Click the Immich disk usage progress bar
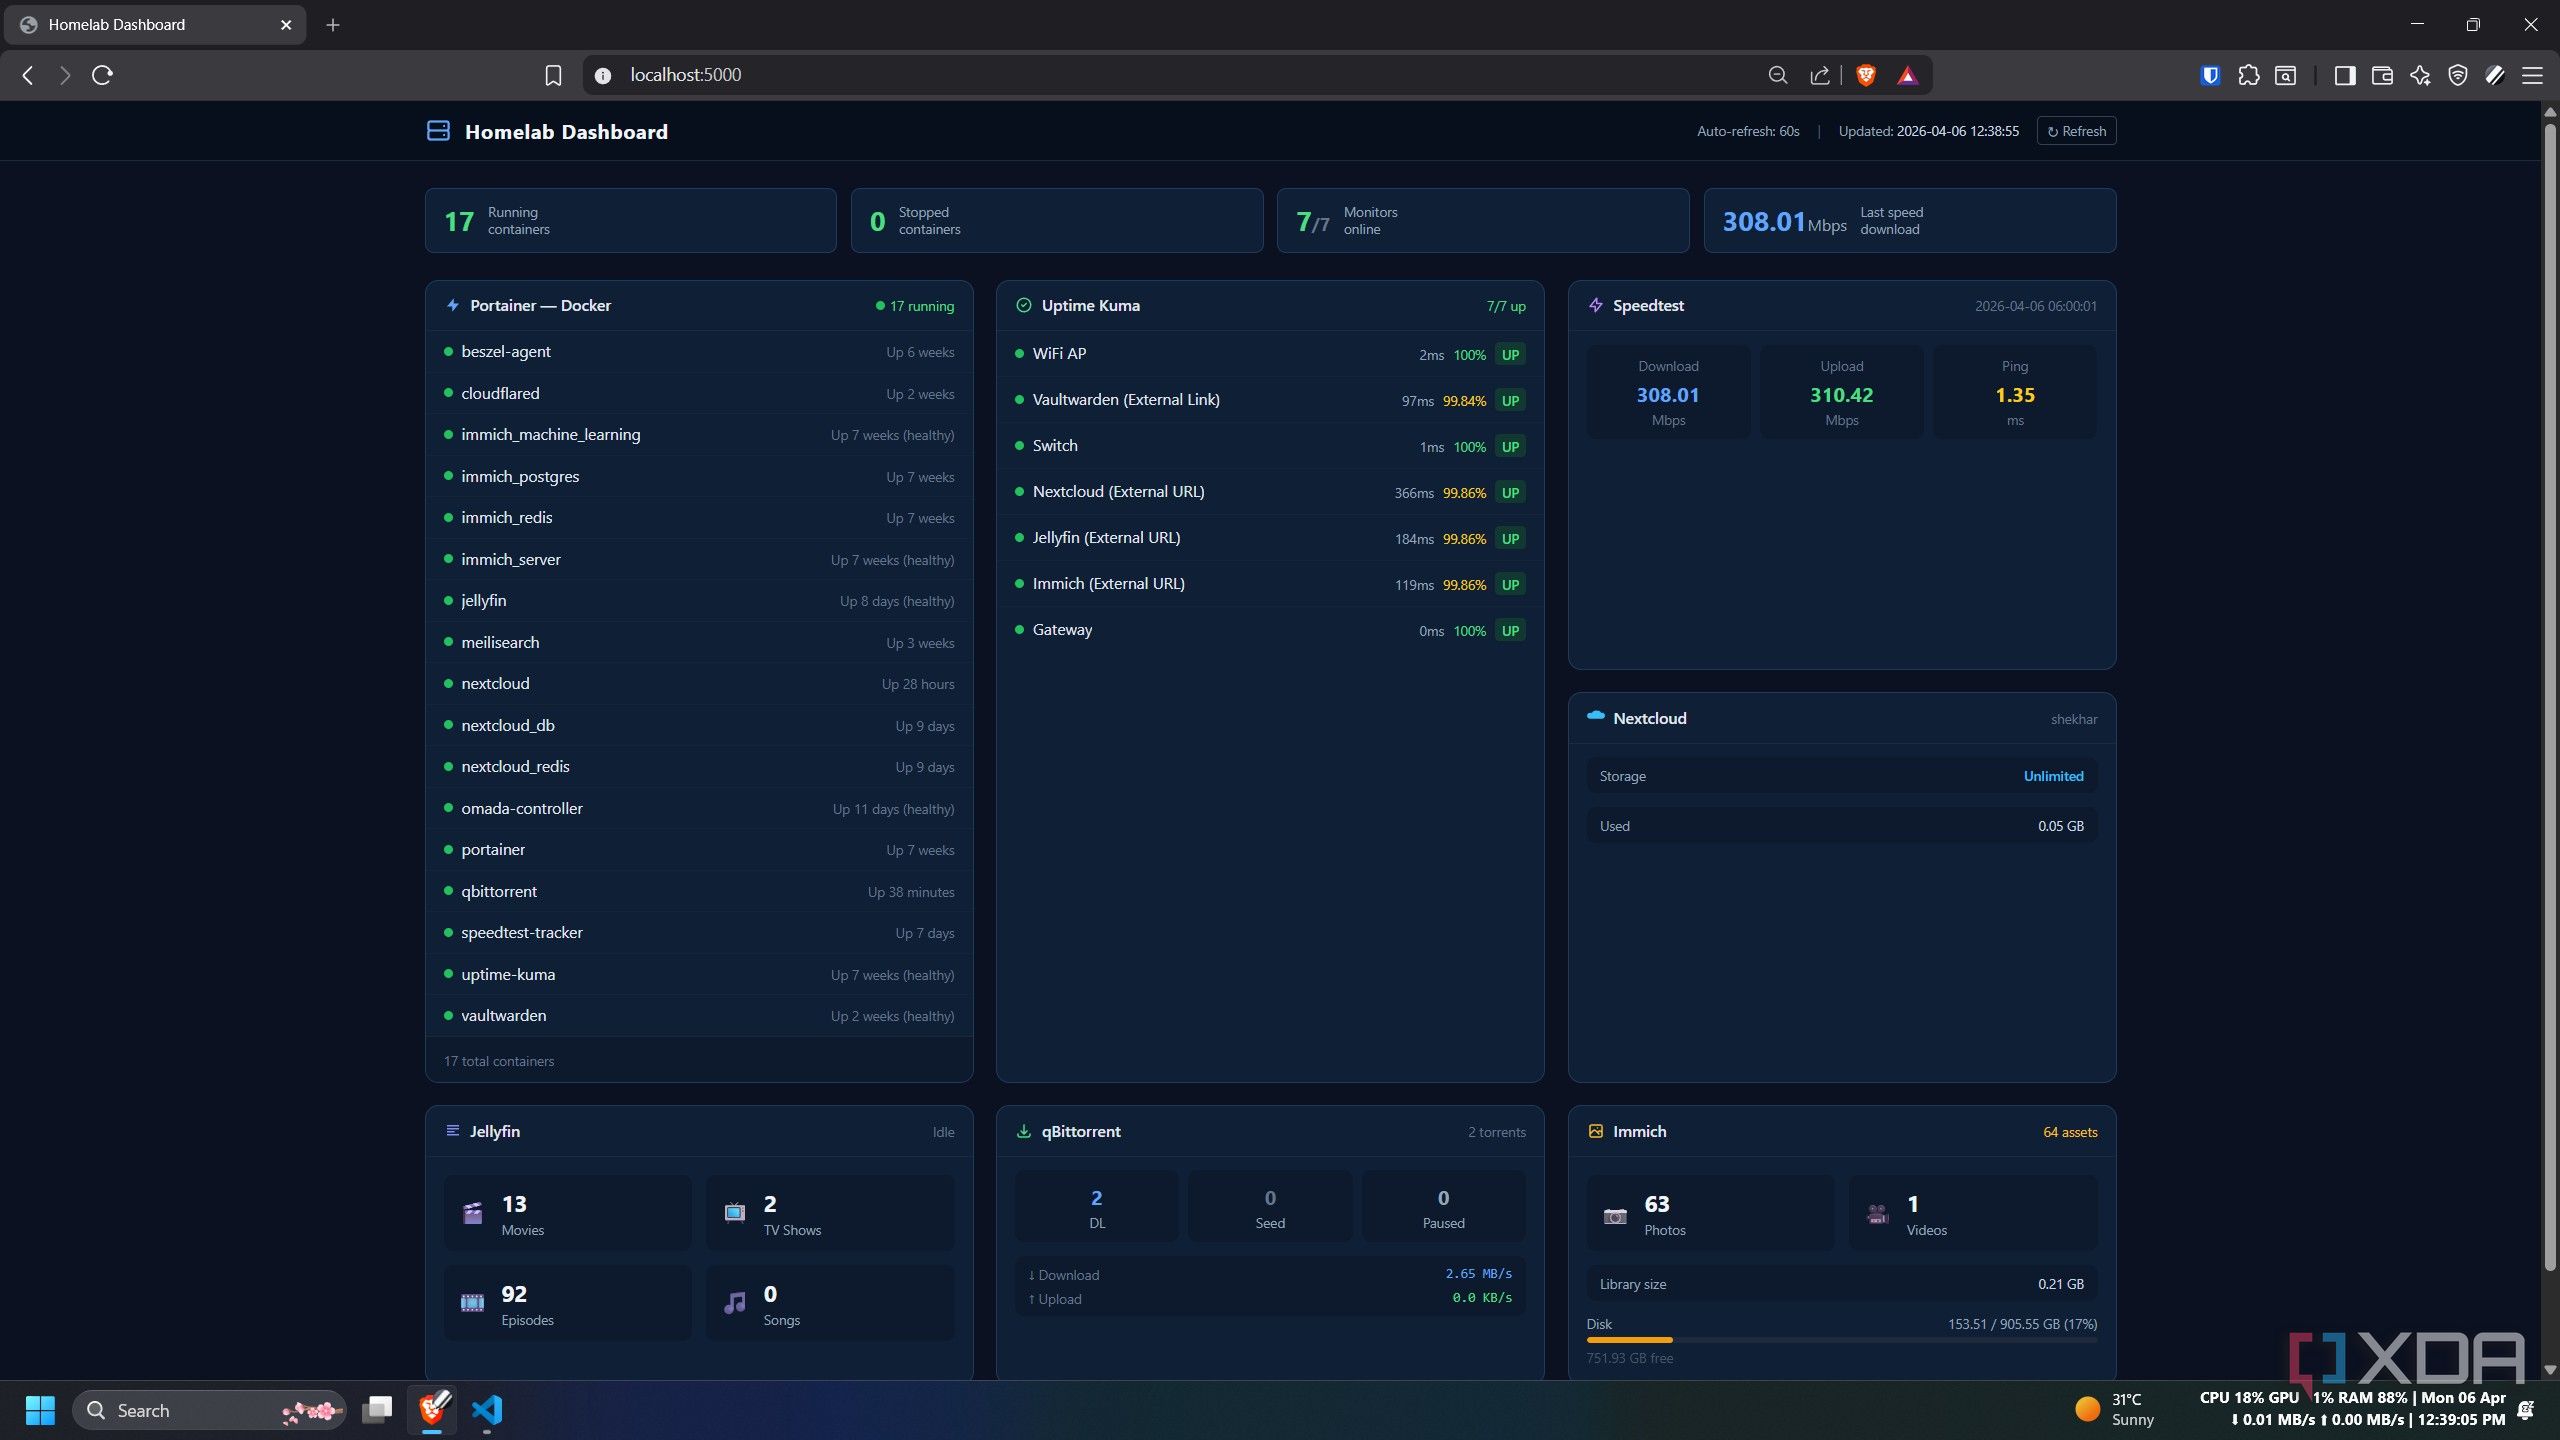The height and width of the screenshot is (1440, 2560). pyautogui.click(x=1841, y=1340)
